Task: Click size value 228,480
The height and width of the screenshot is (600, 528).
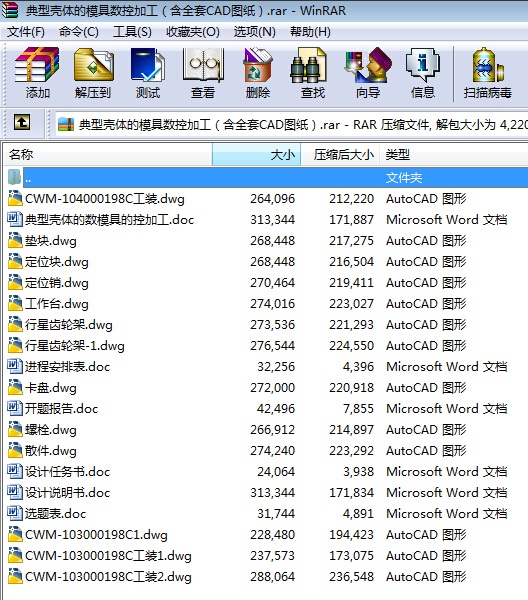Action: coord(272,535)
